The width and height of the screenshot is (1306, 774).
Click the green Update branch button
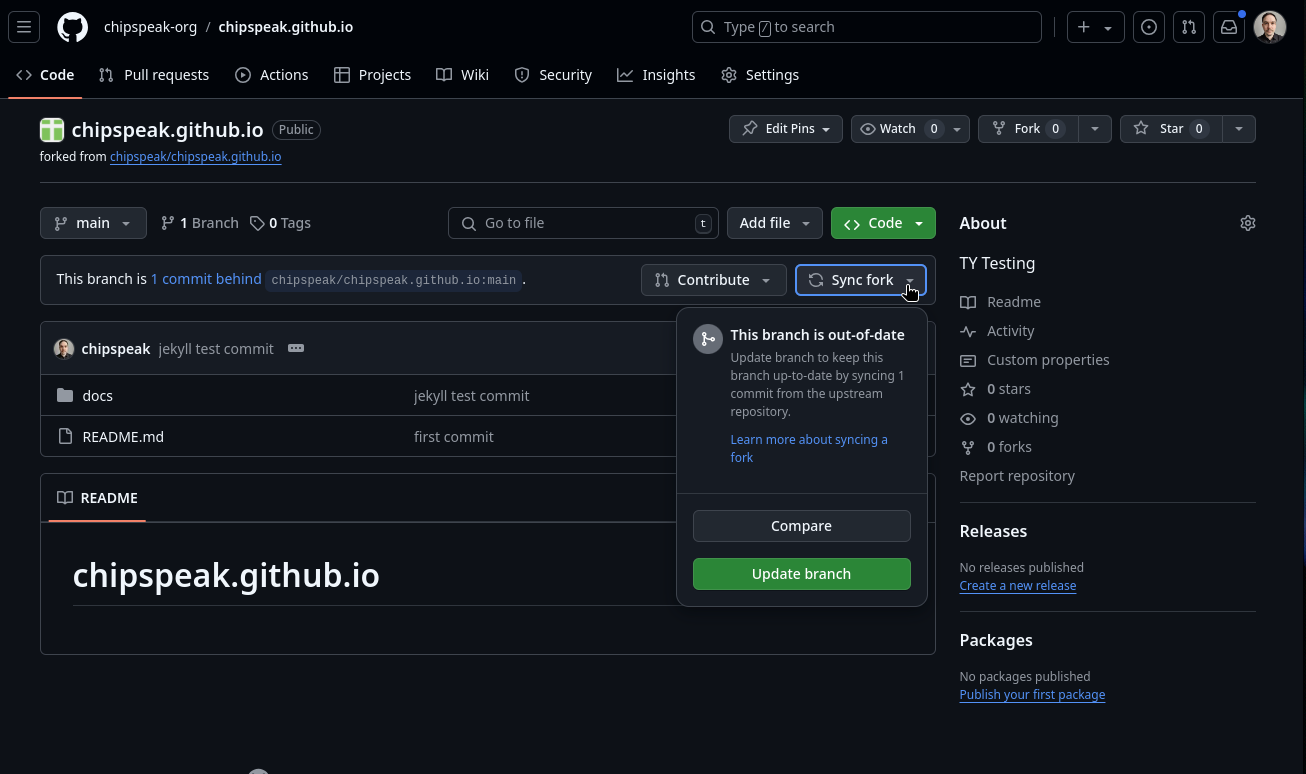pyautogui.click(x=801, y=574)
